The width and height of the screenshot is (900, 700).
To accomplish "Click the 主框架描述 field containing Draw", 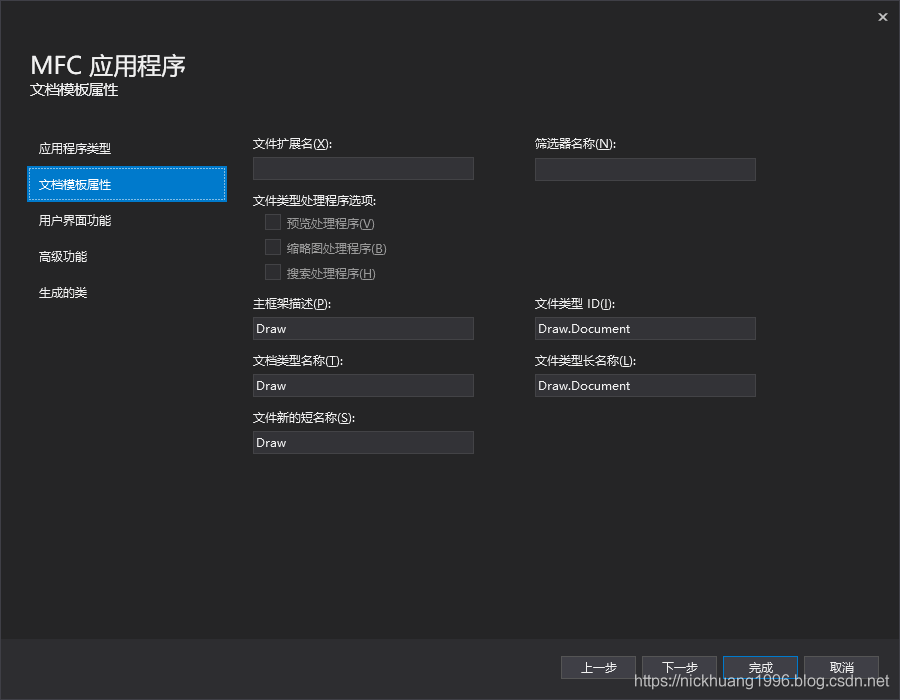I will (x=363, y=329).
